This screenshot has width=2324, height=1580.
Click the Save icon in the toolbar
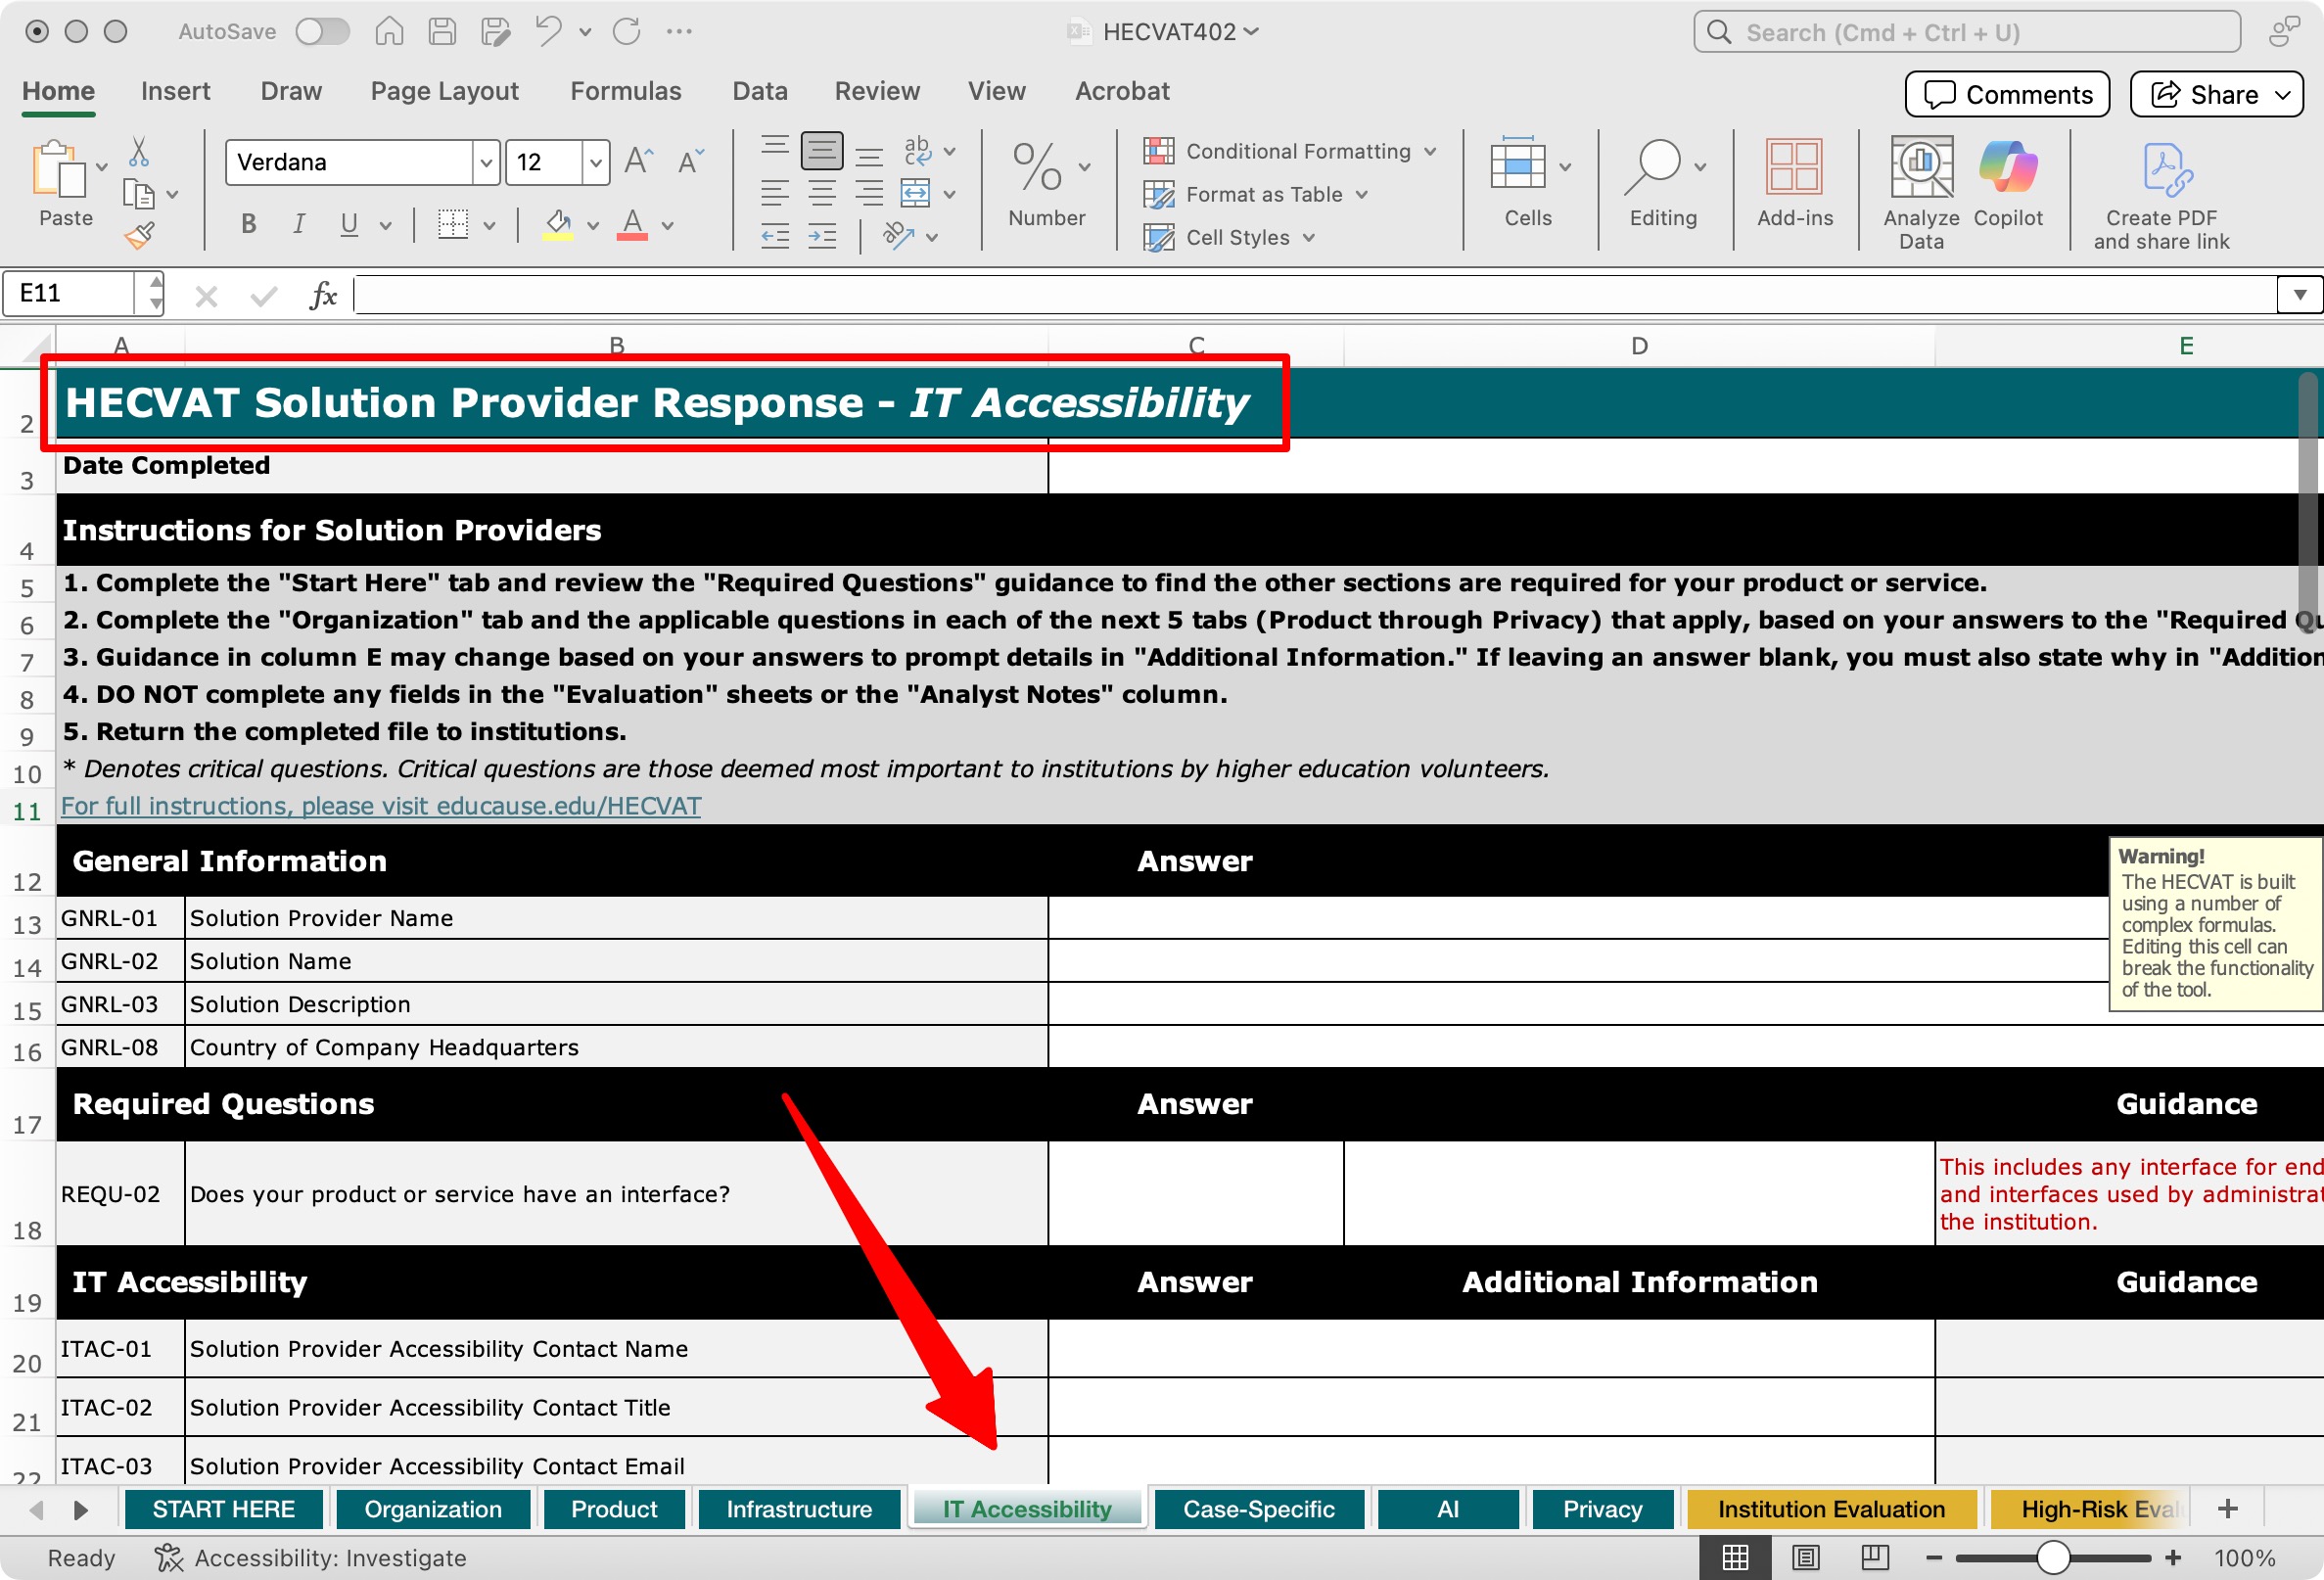click(x=441, y=31)
